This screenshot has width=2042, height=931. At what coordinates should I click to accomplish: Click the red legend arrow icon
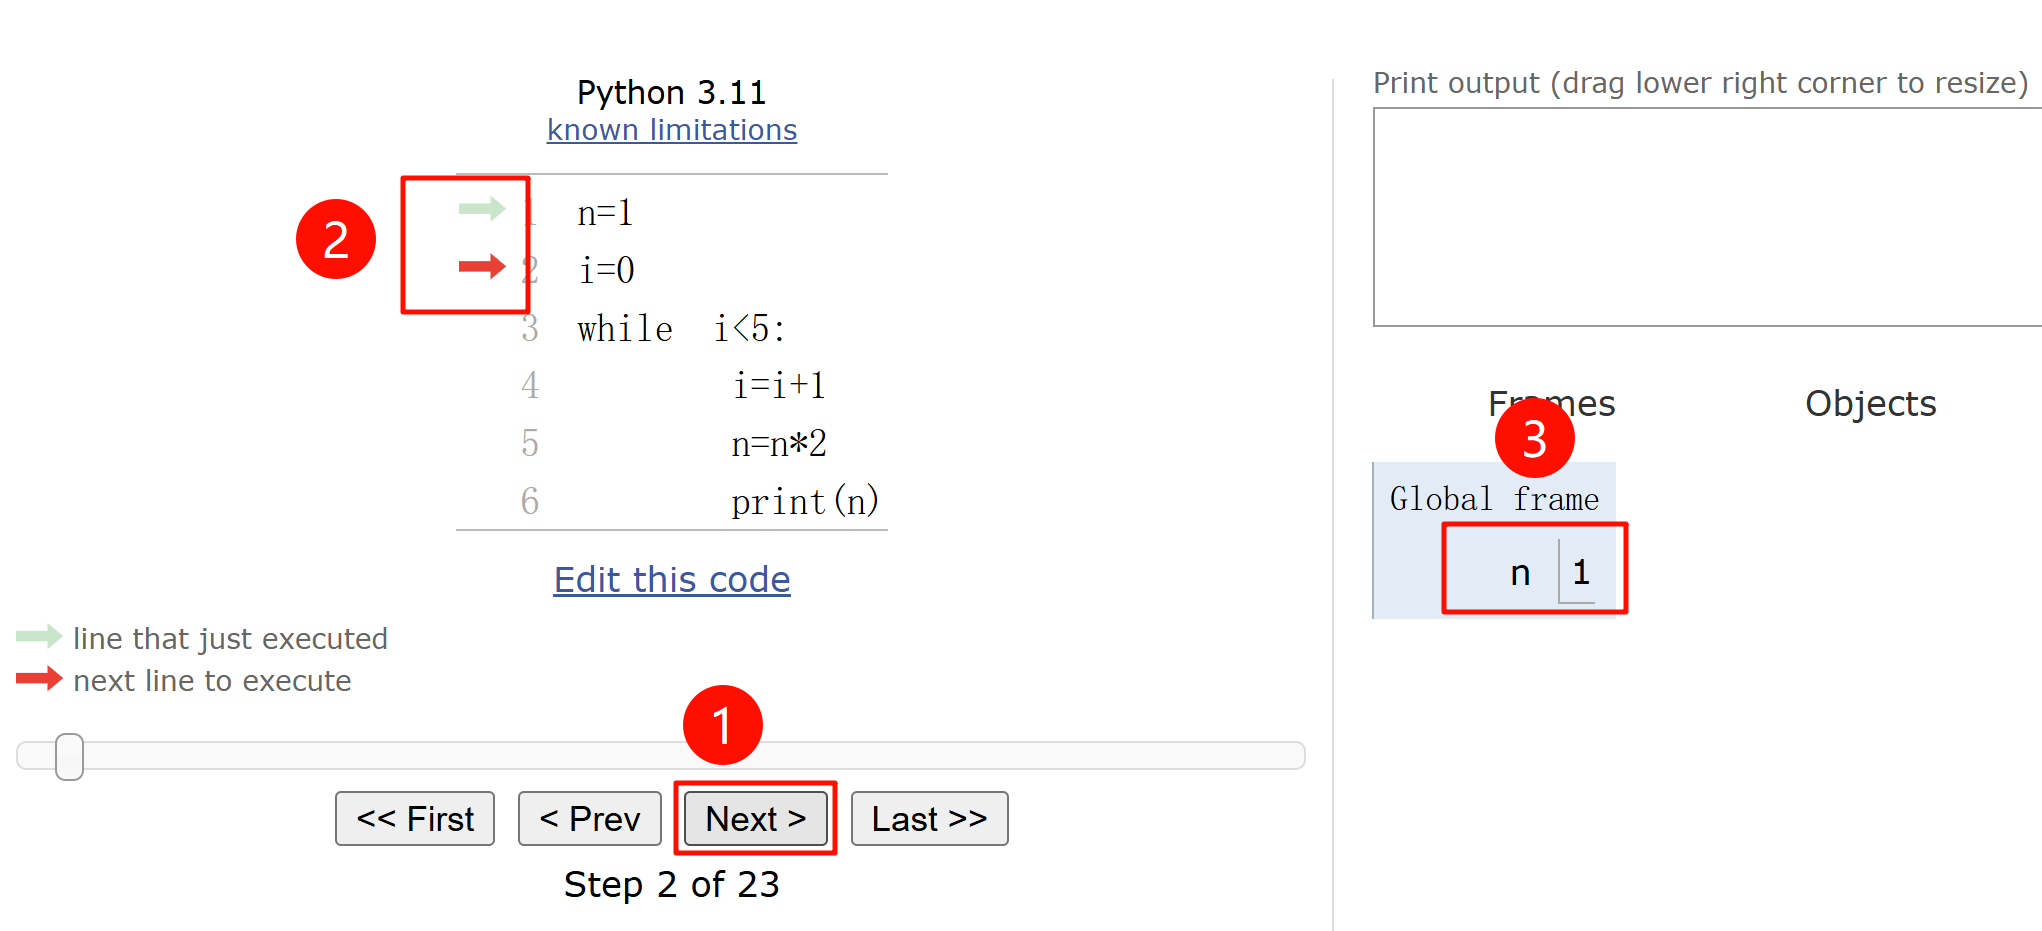(39, 679)
